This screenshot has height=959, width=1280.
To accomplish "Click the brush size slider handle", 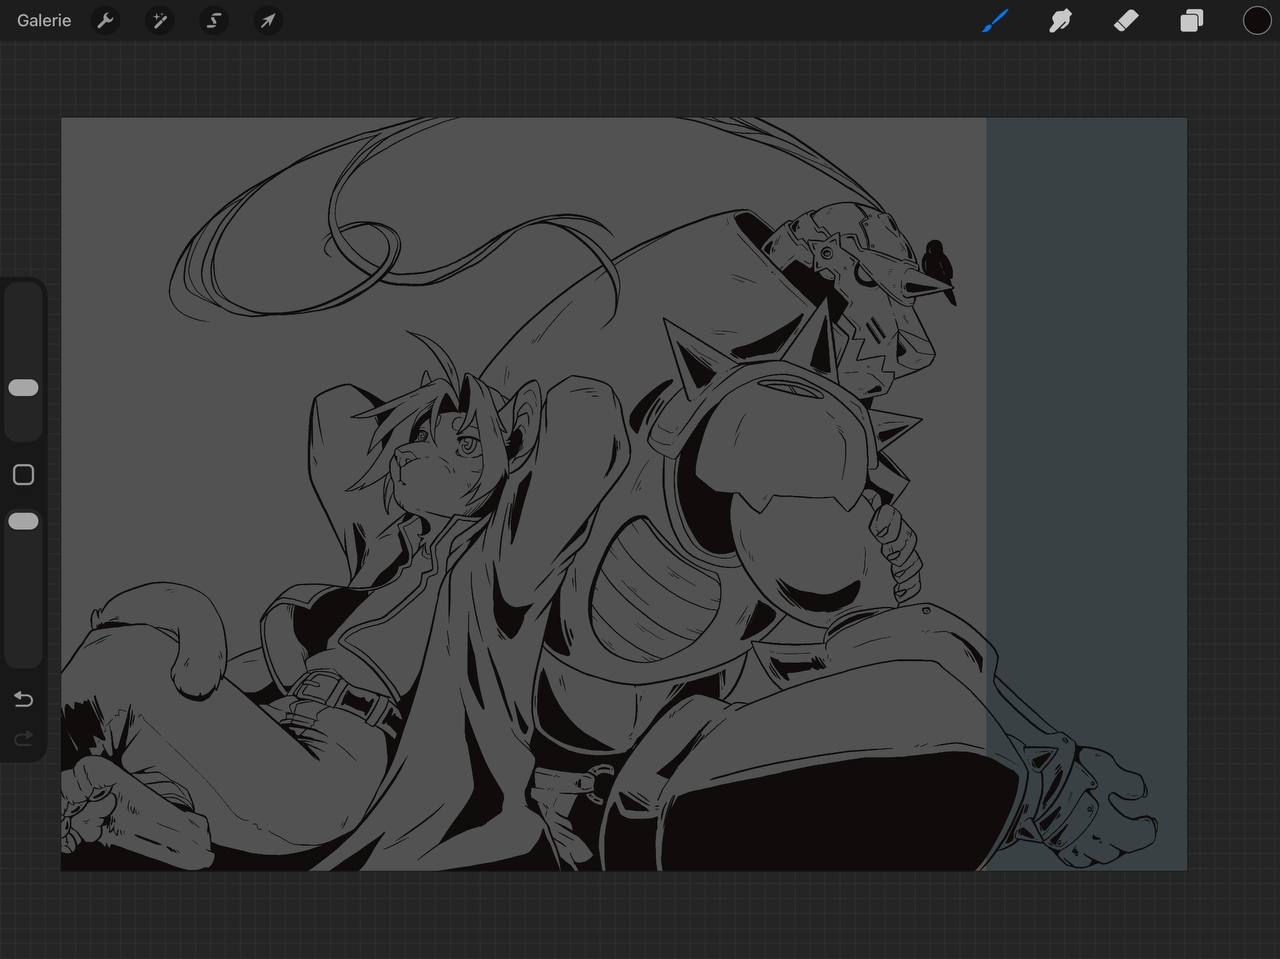I will pos(23,387).
